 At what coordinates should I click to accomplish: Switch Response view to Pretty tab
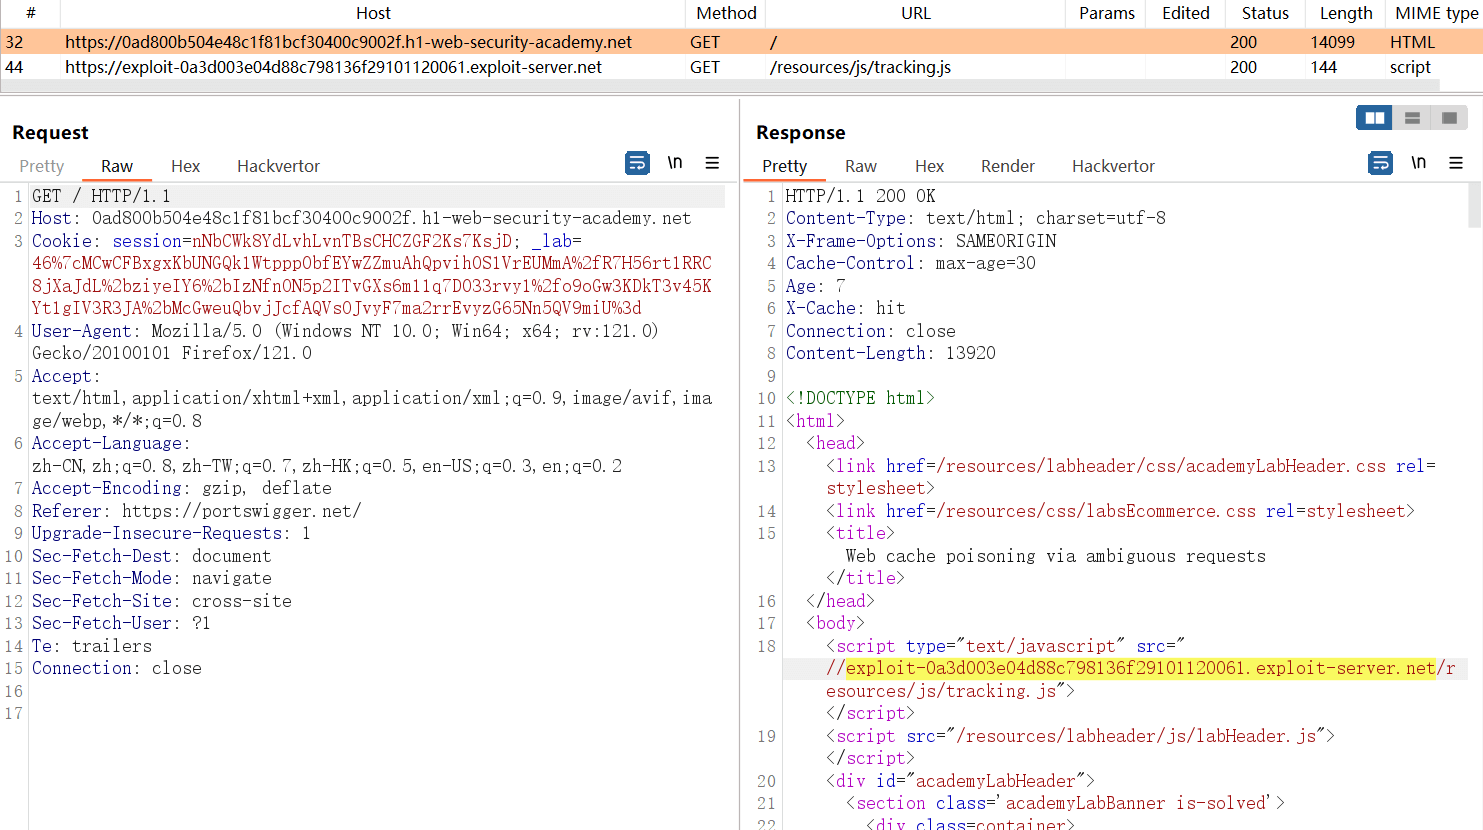coord(784,166)
